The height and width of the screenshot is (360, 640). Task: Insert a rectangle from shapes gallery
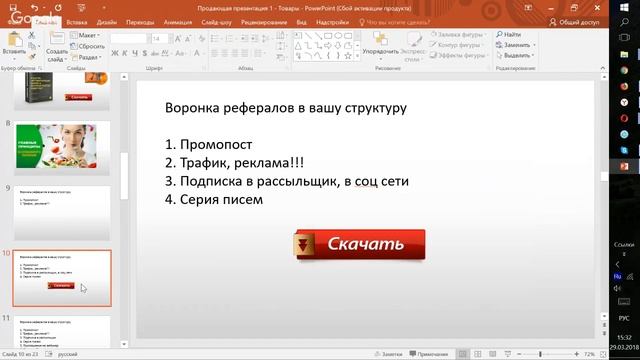[328, 36]
